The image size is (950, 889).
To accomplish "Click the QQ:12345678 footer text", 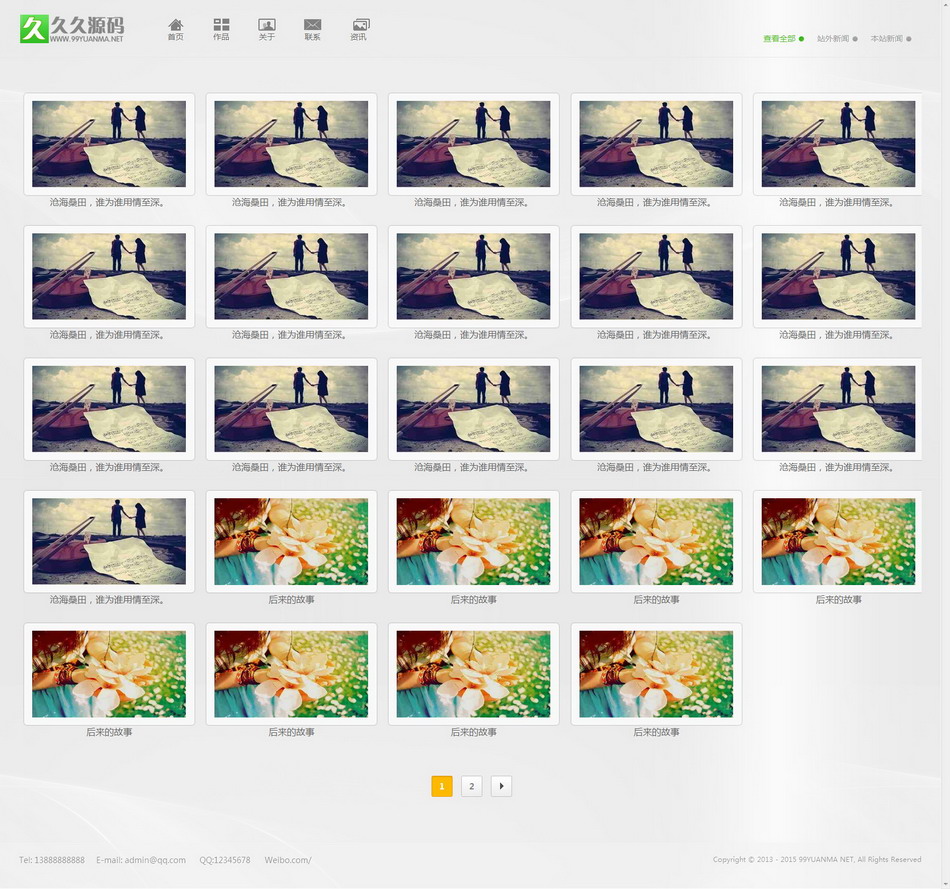I will 225,860.
